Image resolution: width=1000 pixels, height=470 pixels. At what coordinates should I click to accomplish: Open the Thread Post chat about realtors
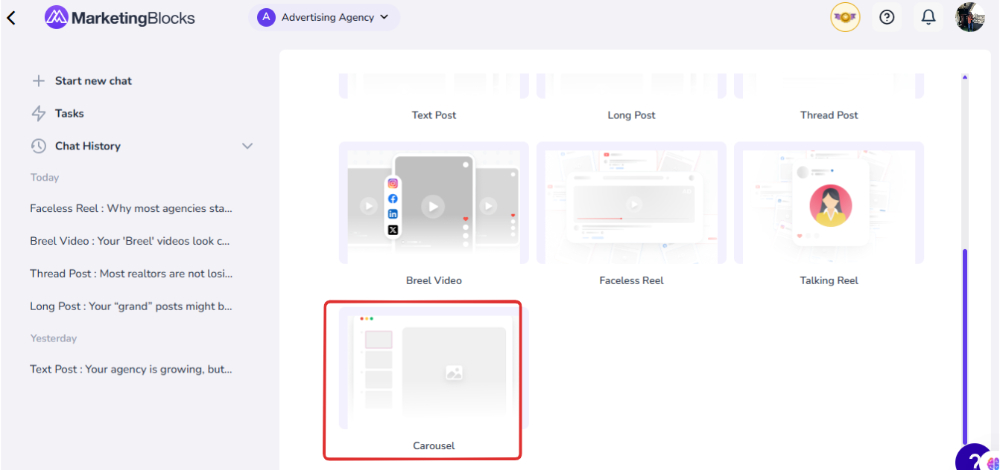tap(131, 273)
